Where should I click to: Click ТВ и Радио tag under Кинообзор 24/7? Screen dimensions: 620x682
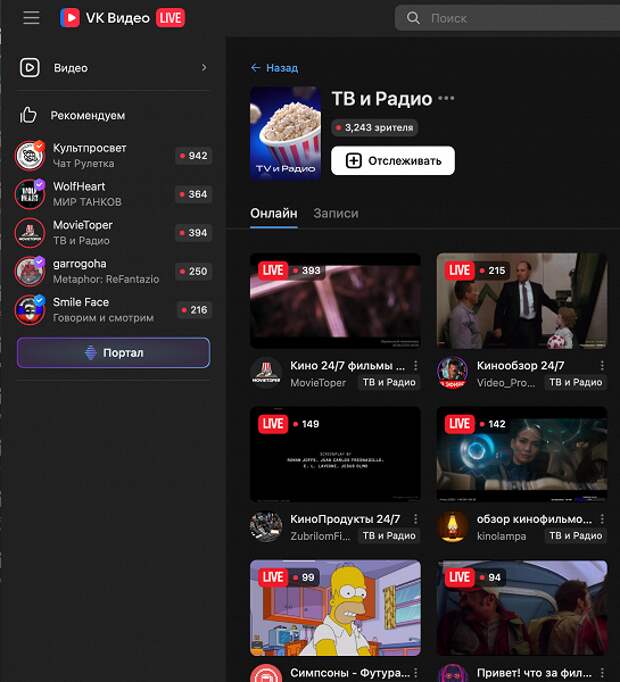click(576, 382)
